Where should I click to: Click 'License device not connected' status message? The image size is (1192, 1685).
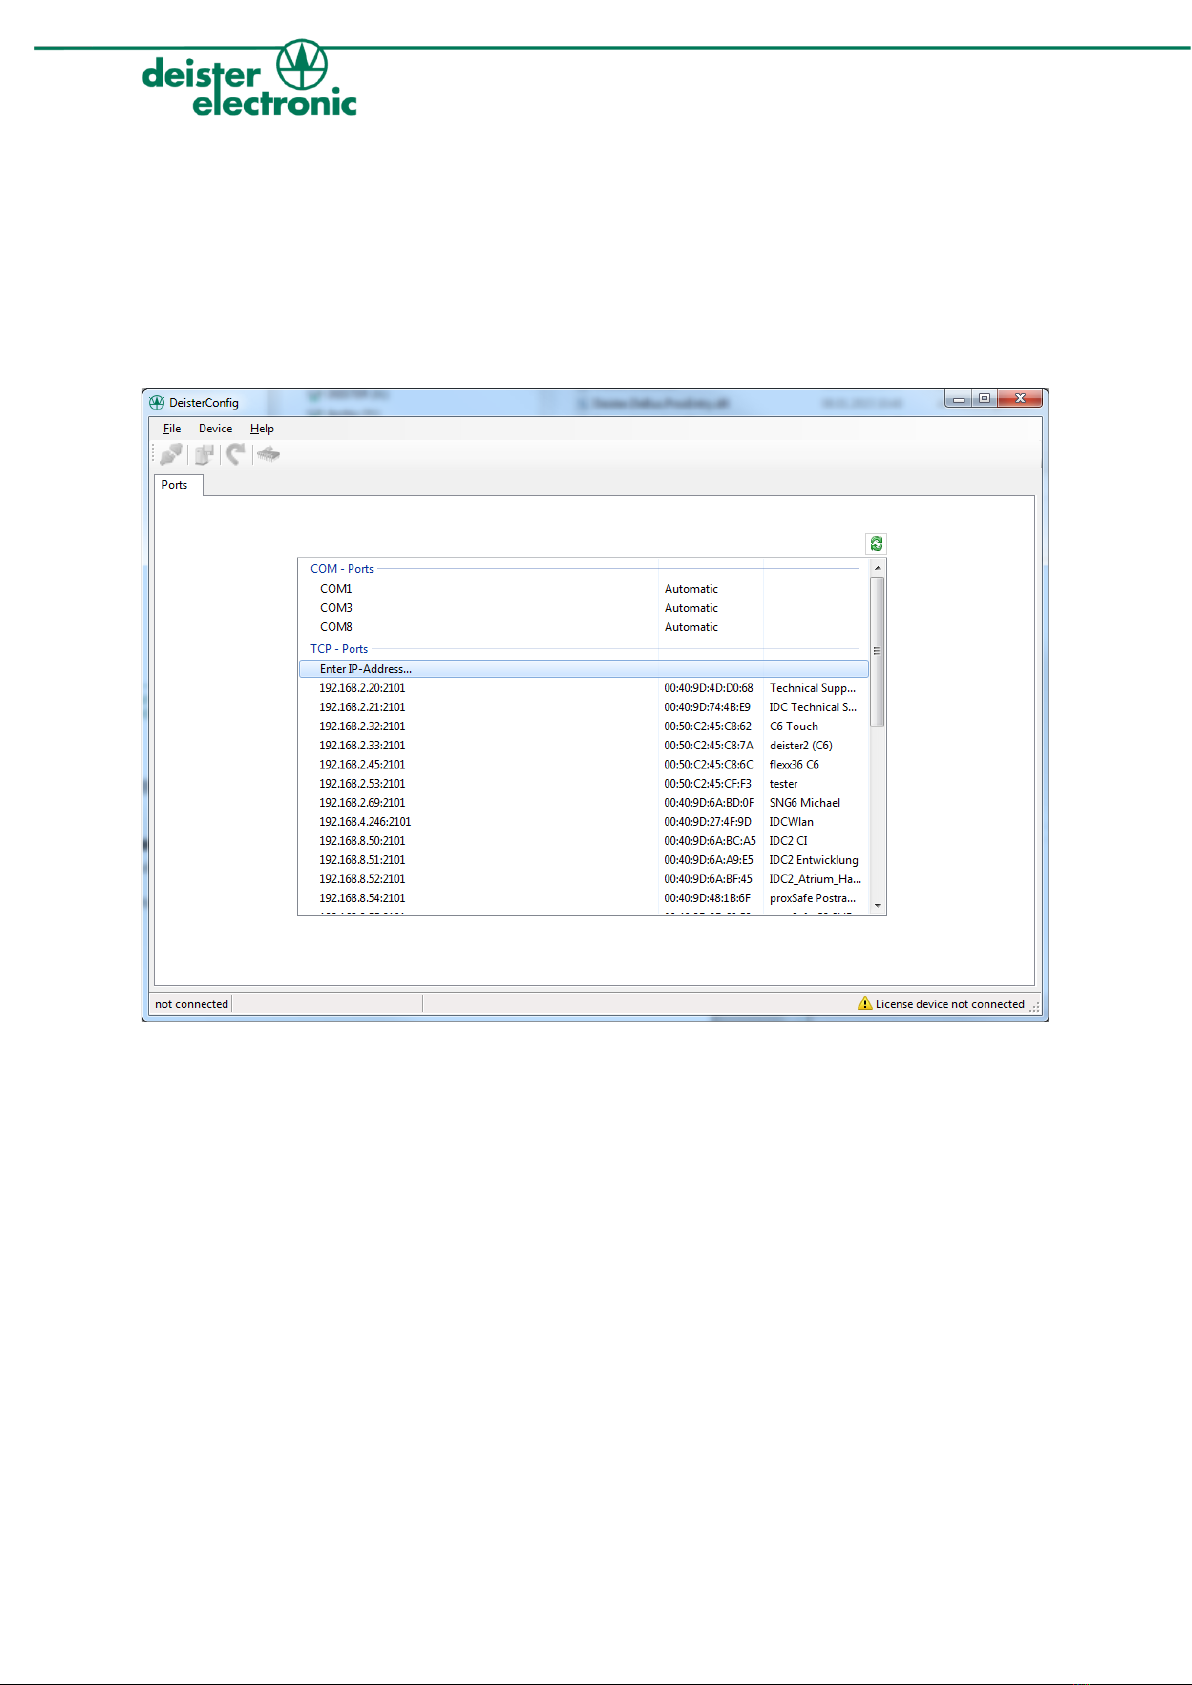click(950, 1004)
